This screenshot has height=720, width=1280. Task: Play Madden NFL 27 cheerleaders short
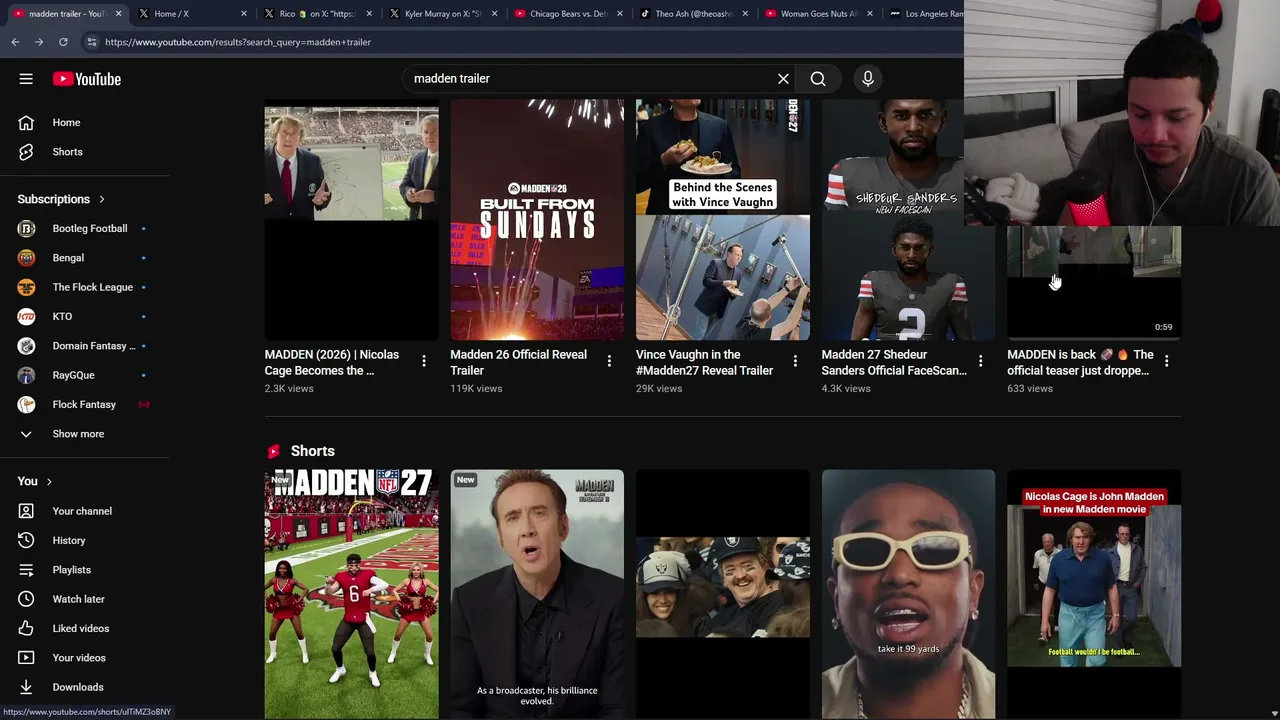[x=351, y=594]
